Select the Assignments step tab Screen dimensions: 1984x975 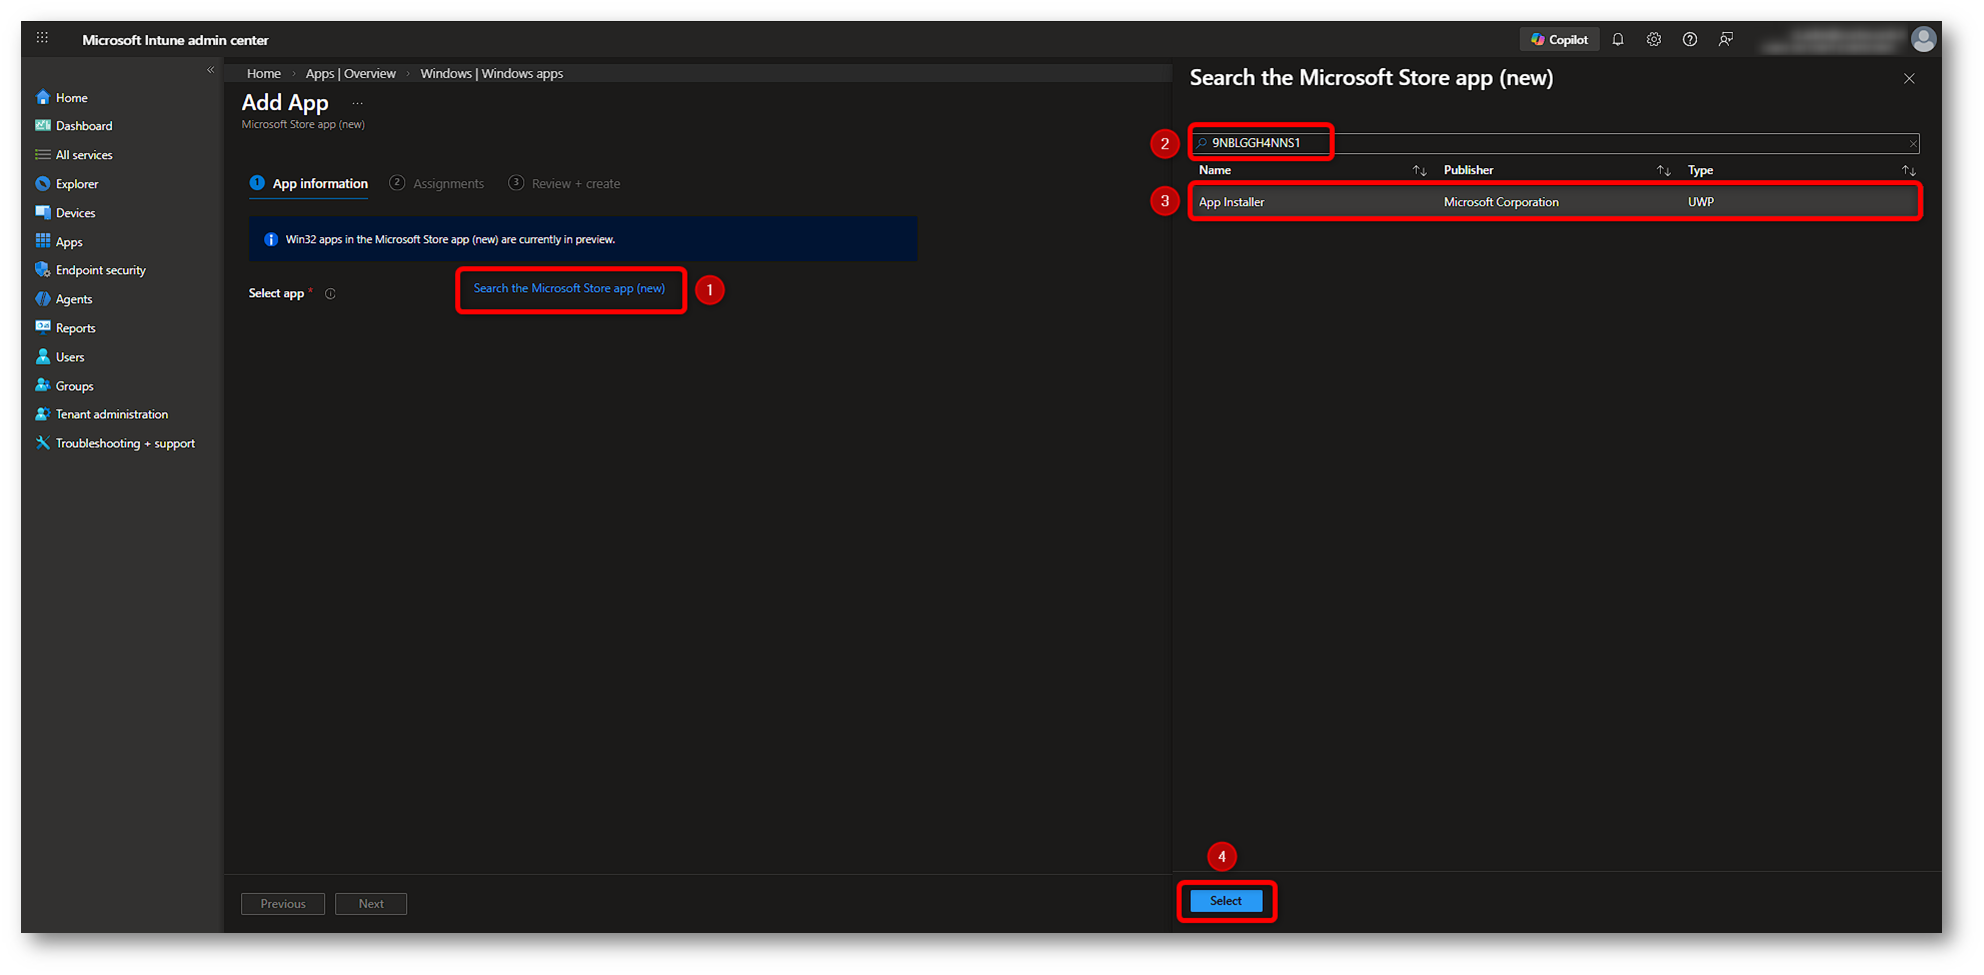click(437, 184)
